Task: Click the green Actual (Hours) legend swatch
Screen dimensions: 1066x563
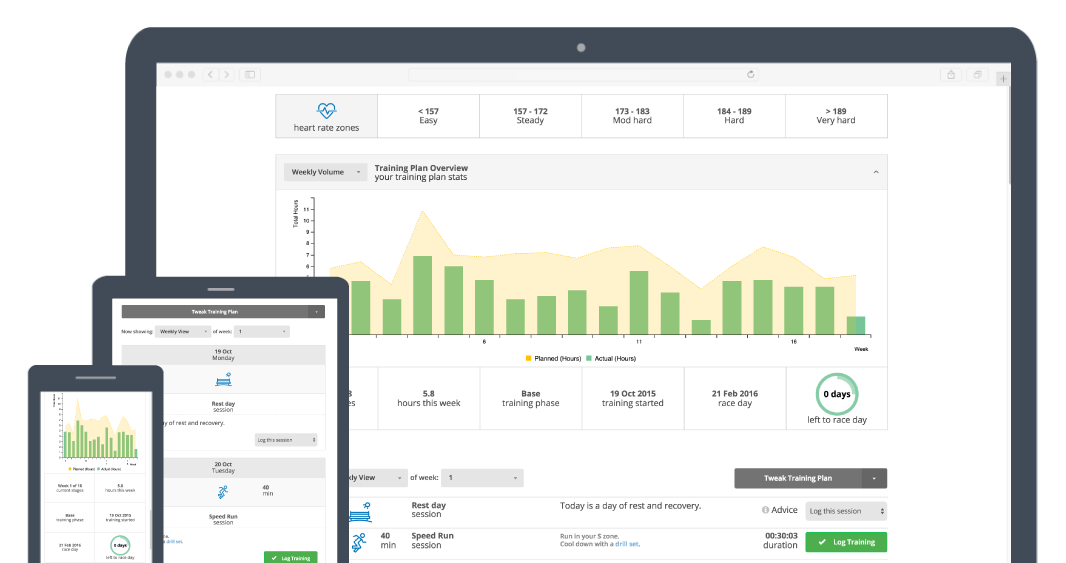Action: (589, 358)
